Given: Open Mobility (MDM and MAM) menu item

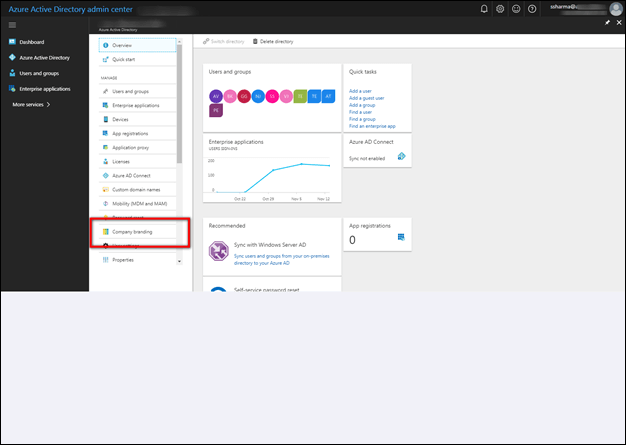Looking at the screenshot, I should pos(137,204).
